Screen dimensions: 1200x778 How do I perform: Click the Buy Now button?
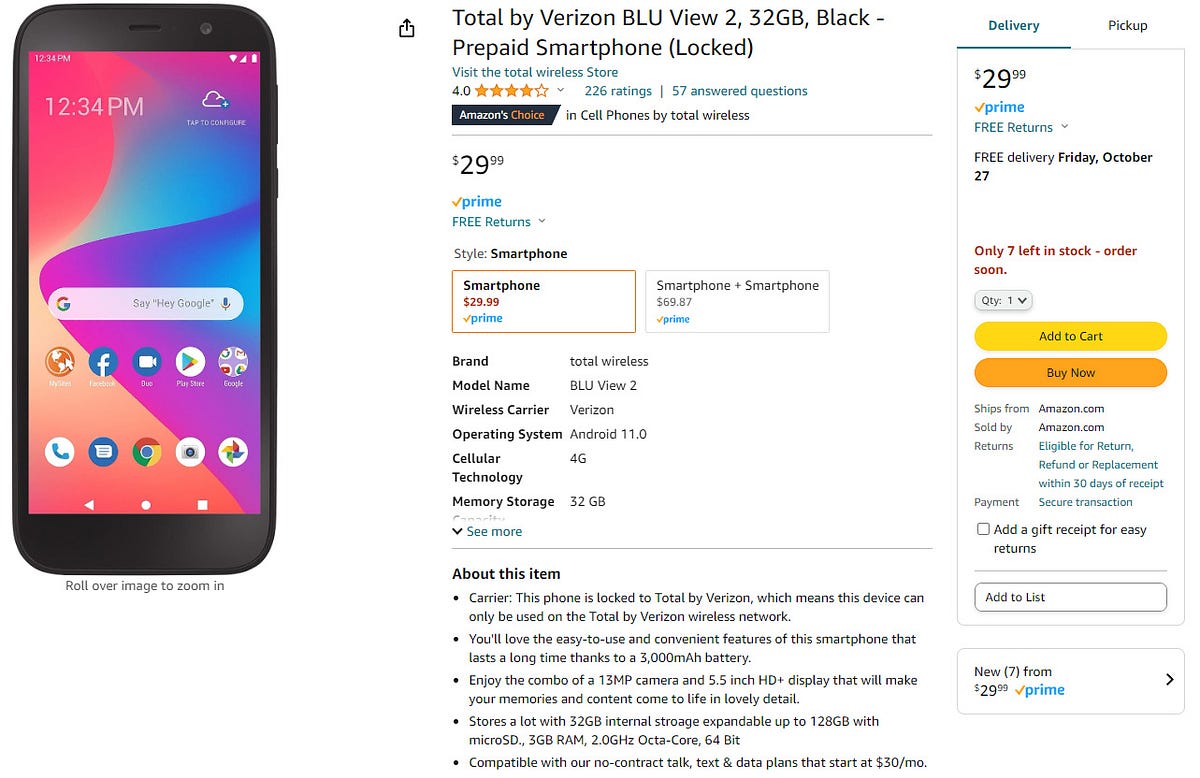[x=1070, y=372]
